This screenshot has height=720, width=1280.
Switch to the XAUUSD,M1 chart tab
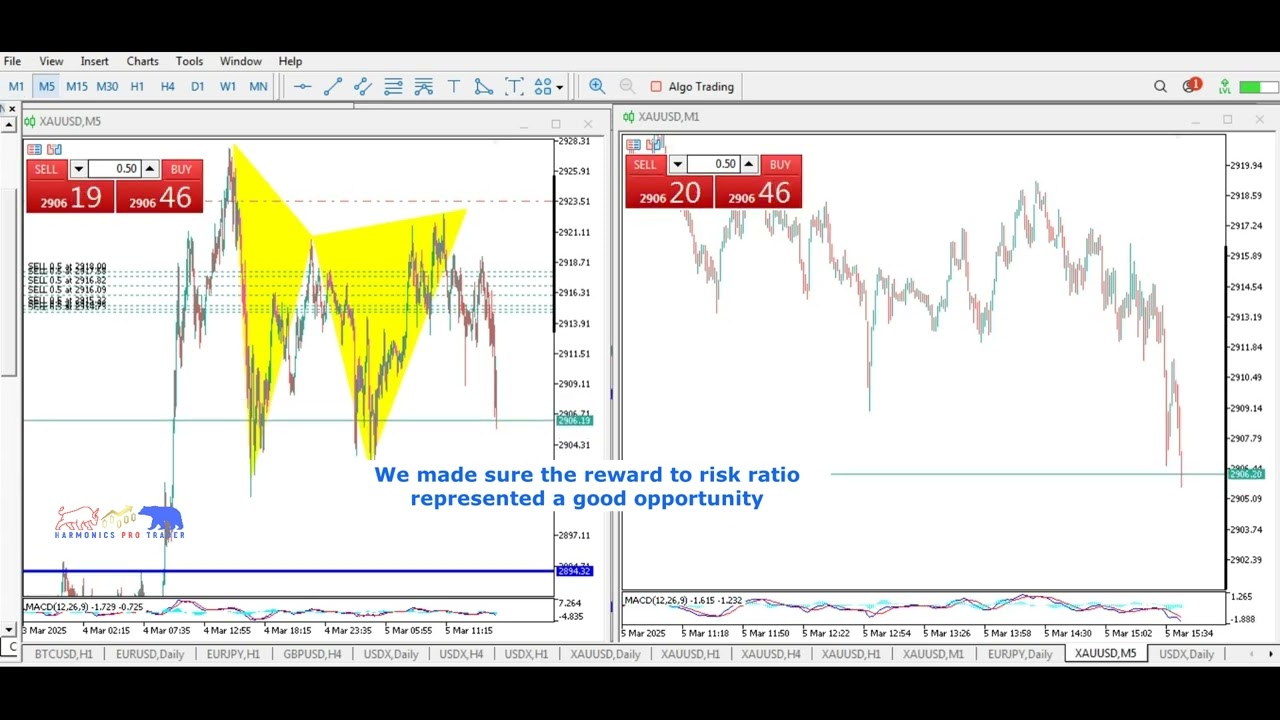coord(933,654)
